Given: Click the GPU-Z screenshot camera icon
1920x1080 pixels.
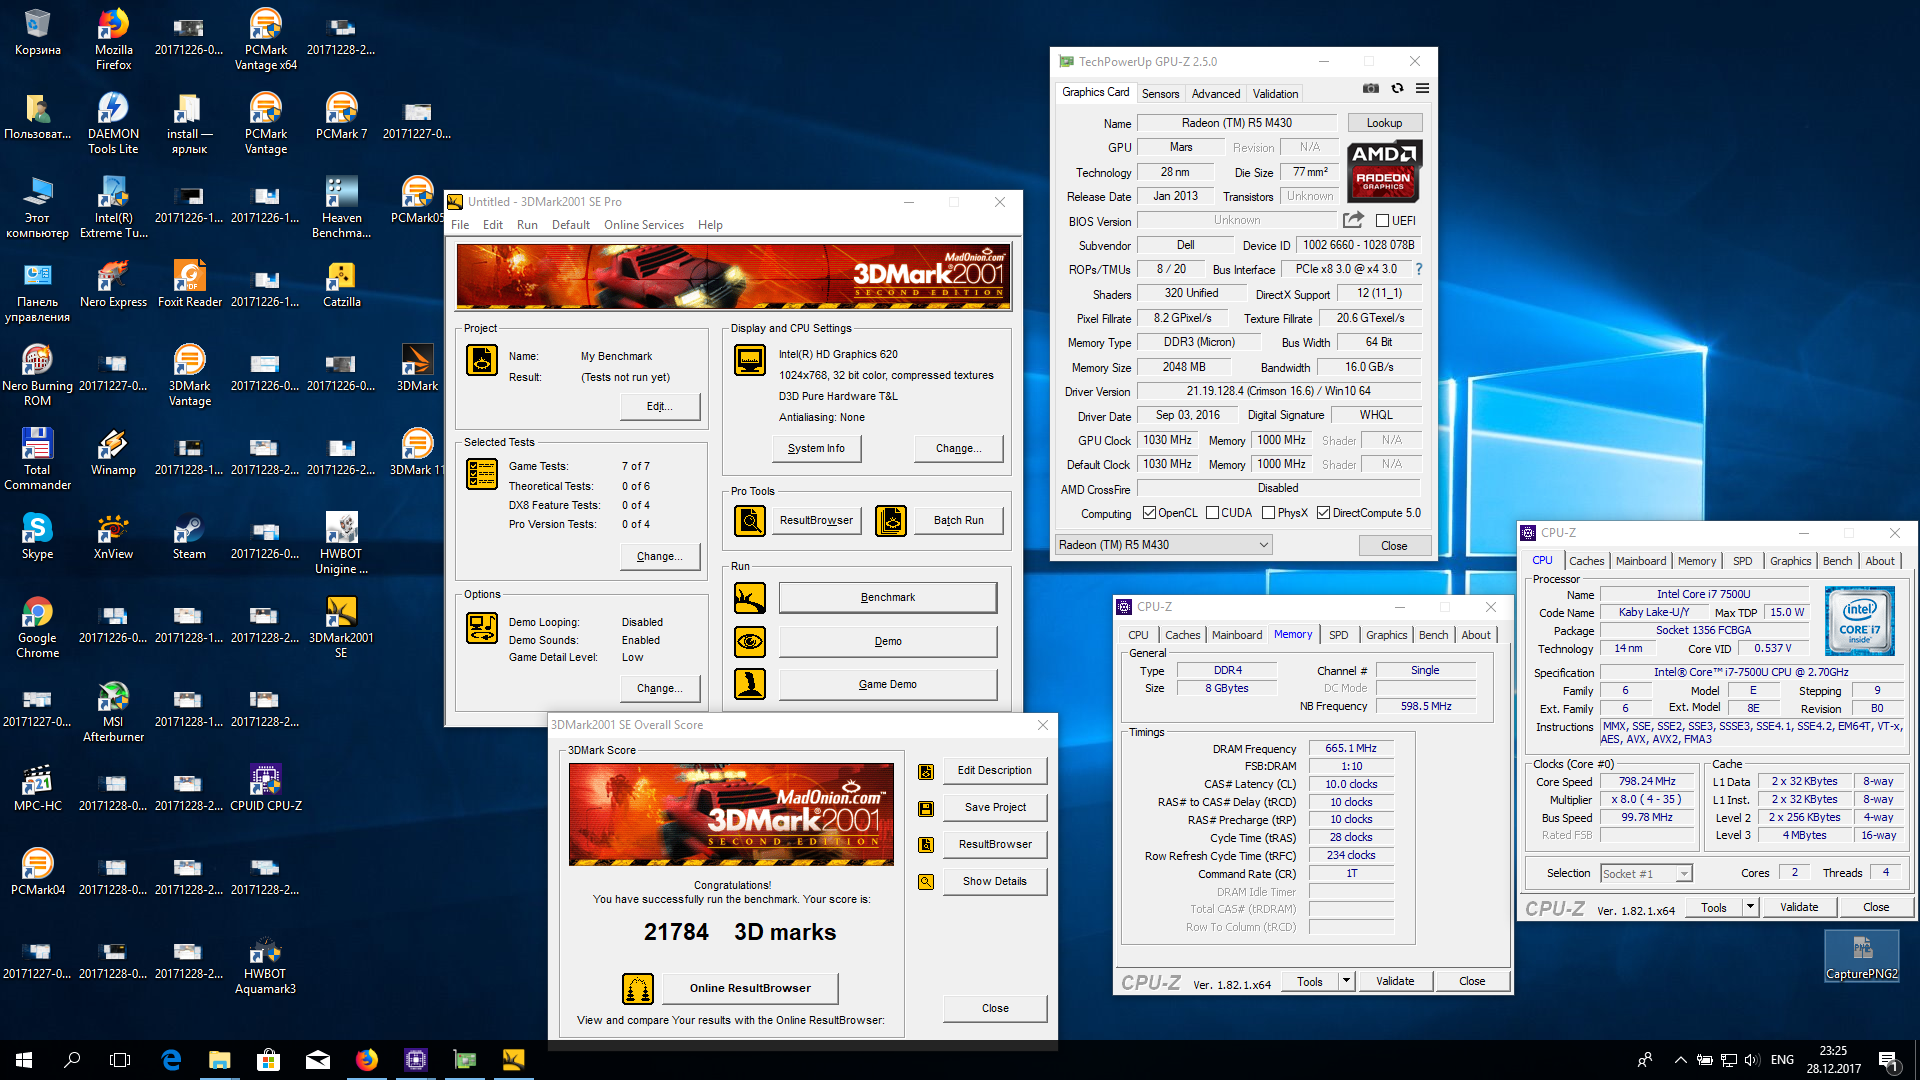Looking at the screenshot, I should click(x=1371, y=89).
